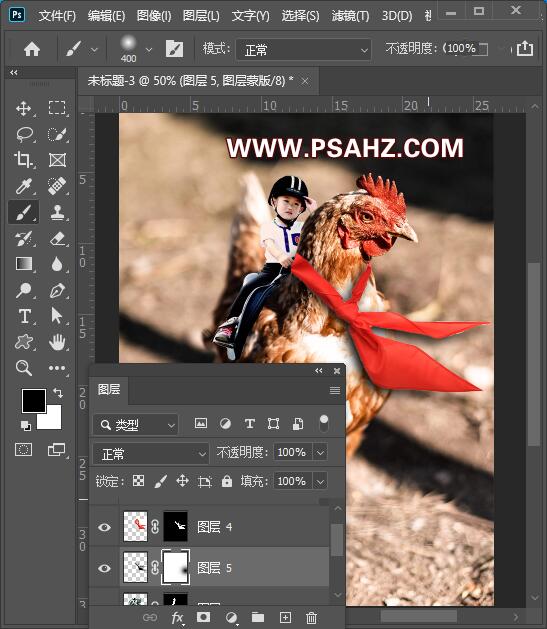Change the screen mode
The image size is (547, 629).
(57, 450)
